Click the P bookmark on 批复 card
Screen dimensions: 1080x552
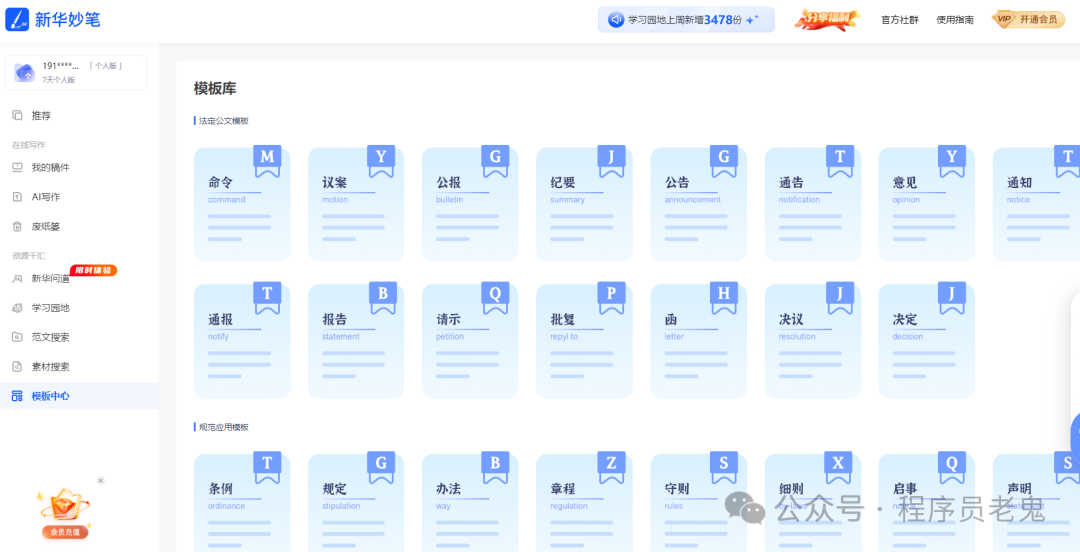tap(611, 298)
